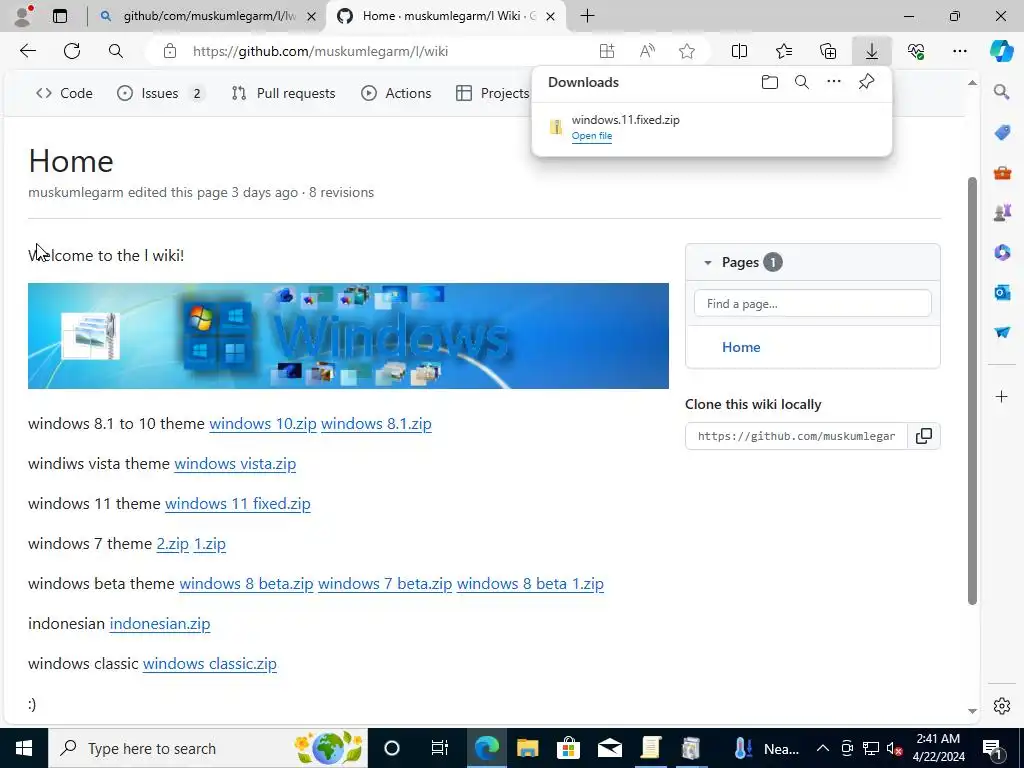
Task: Activate Read aloud icon in address bar
Action: [x=647, y=51]
